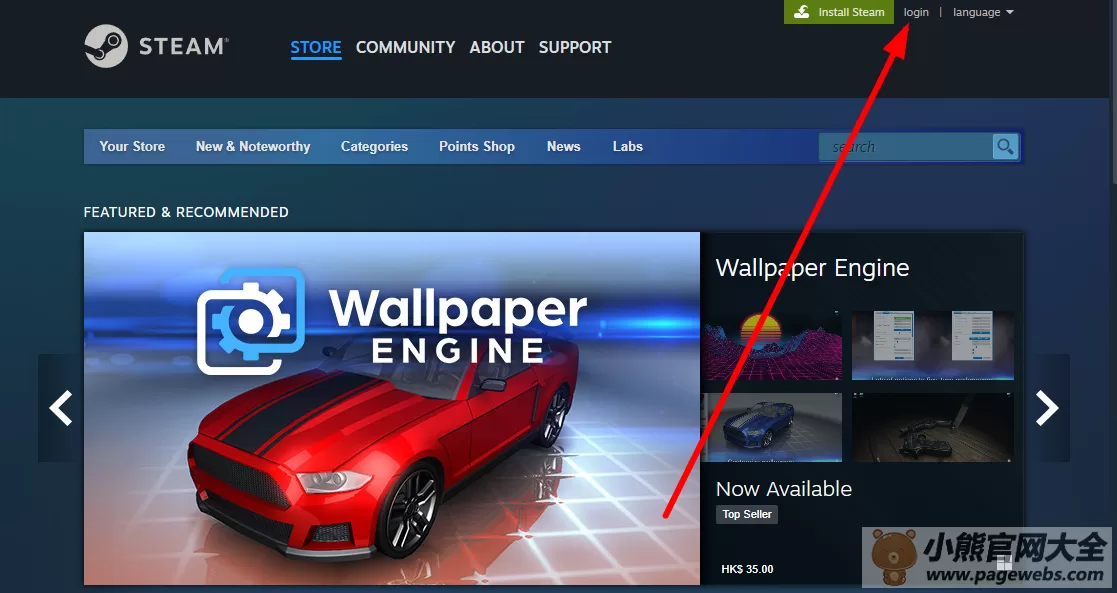
Task: Open the Labs section
Action: coord(628,146)
